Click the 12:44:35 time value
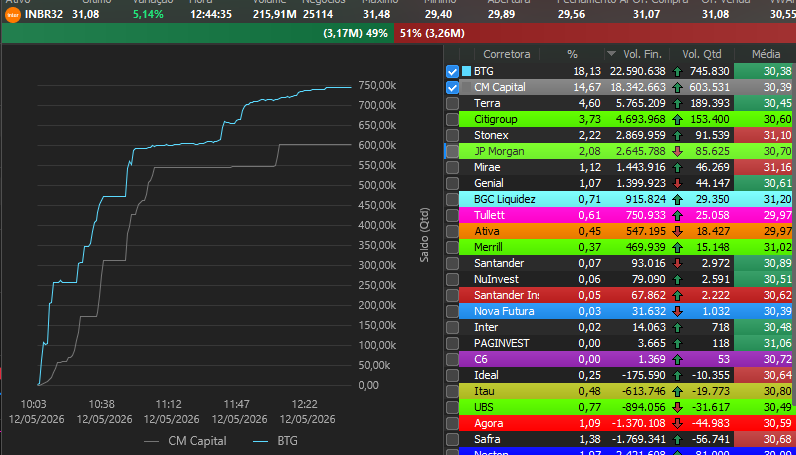The height and width of the screenshot is (455, 796). pyautogui.click(x=211, y=14)
